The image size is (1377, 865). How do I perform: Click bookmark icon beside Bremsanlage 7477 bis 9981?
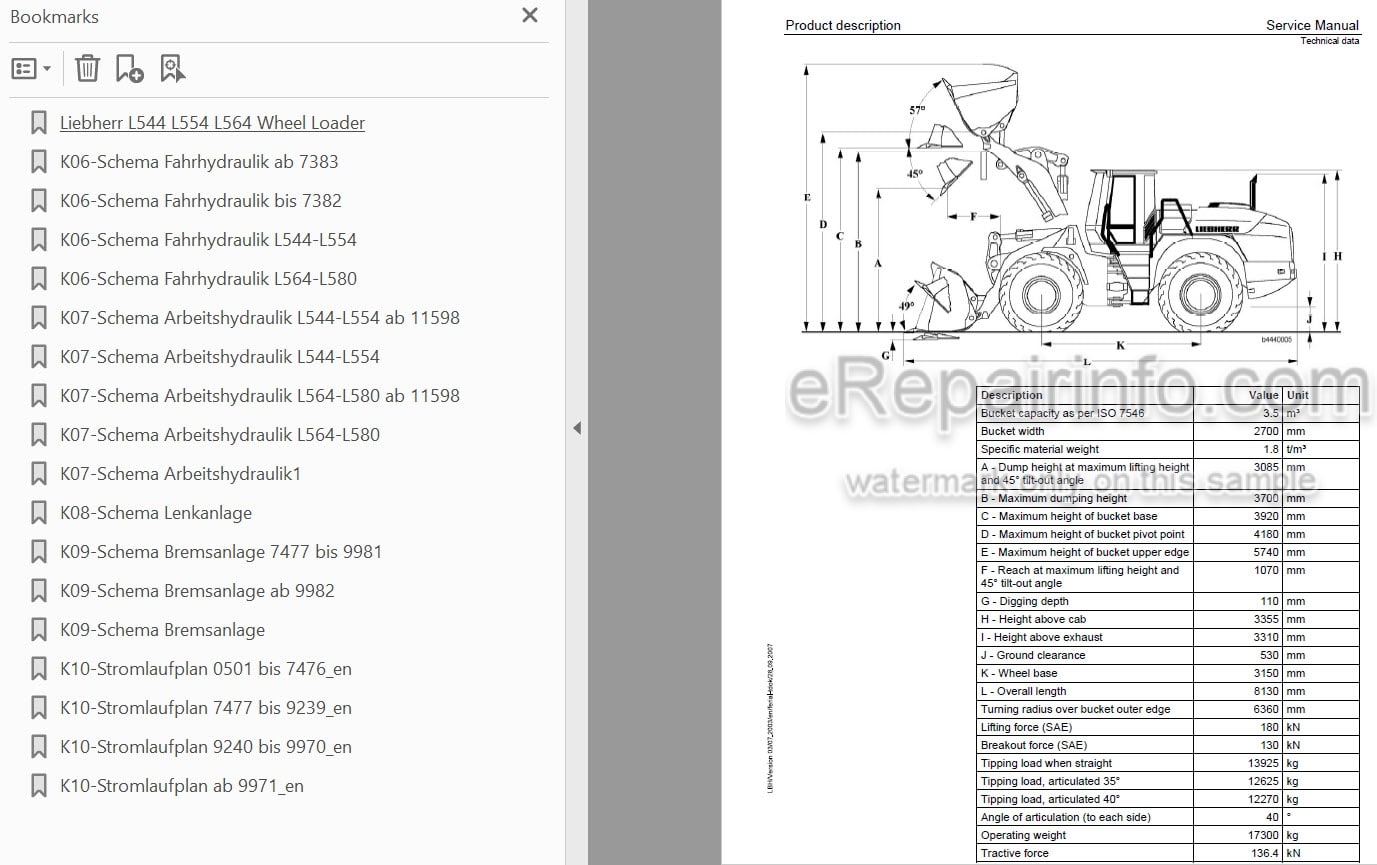[x=39, y=552]
